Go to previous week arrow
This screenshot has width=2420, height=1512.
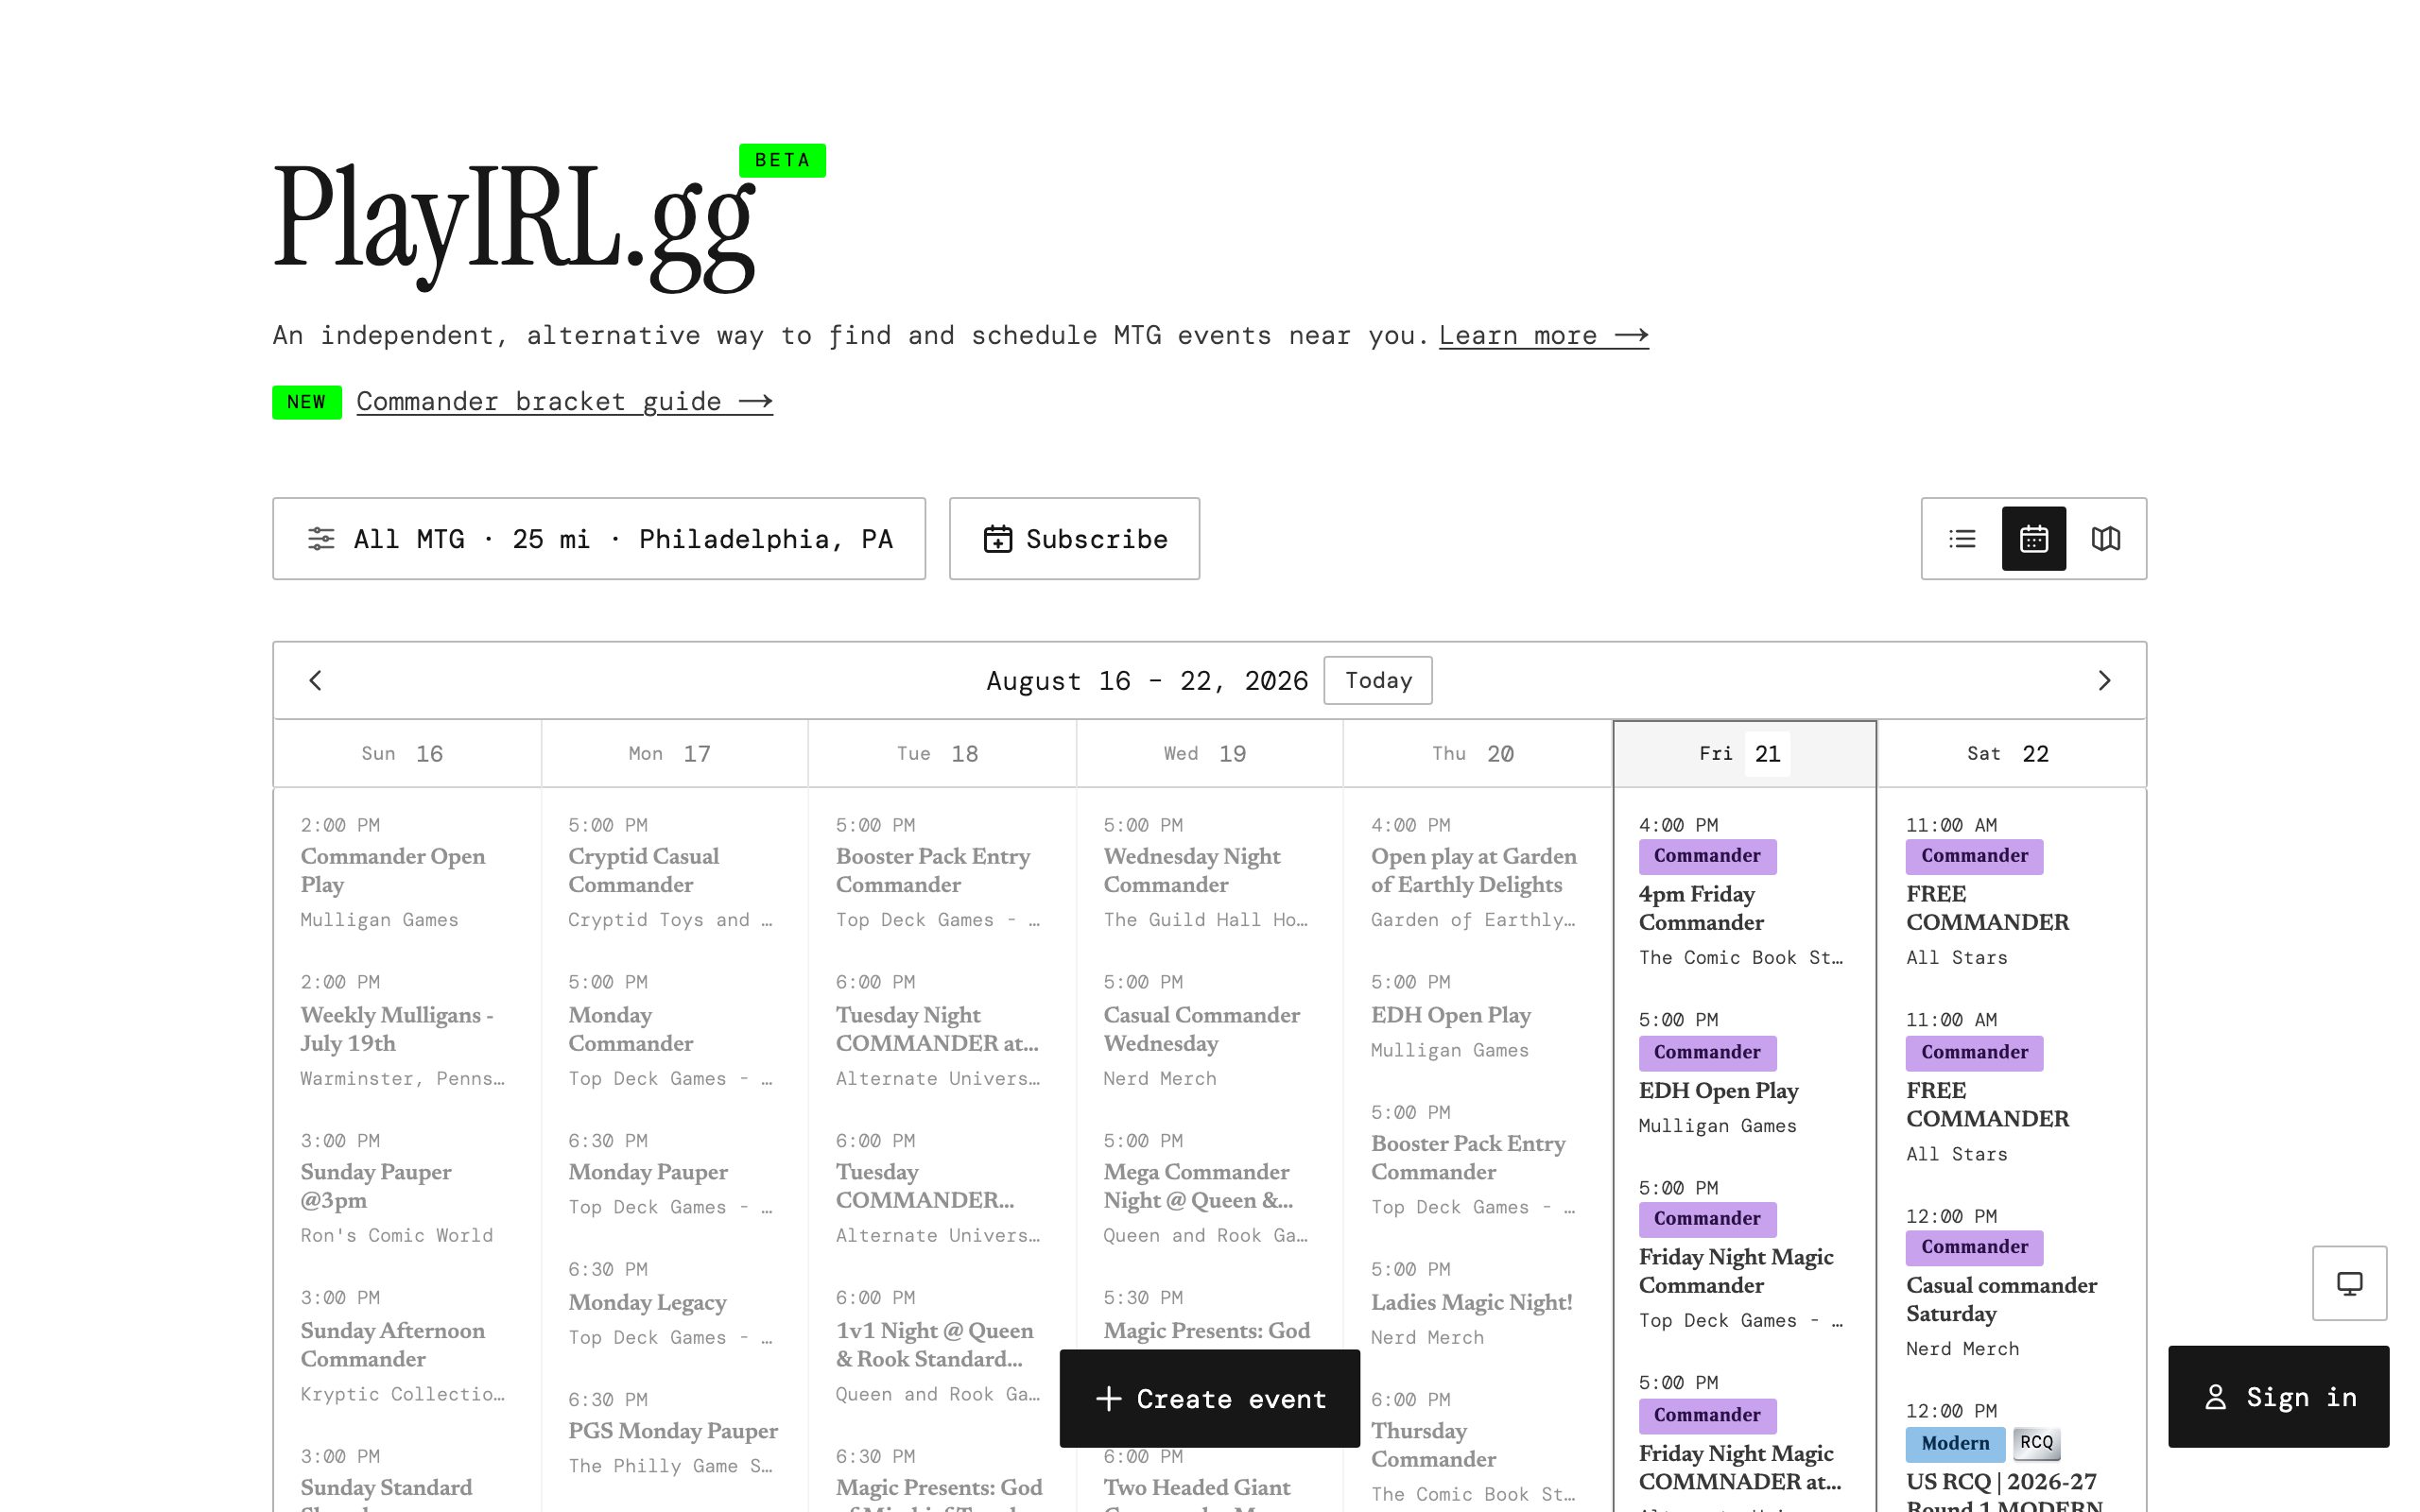point(315,681)
